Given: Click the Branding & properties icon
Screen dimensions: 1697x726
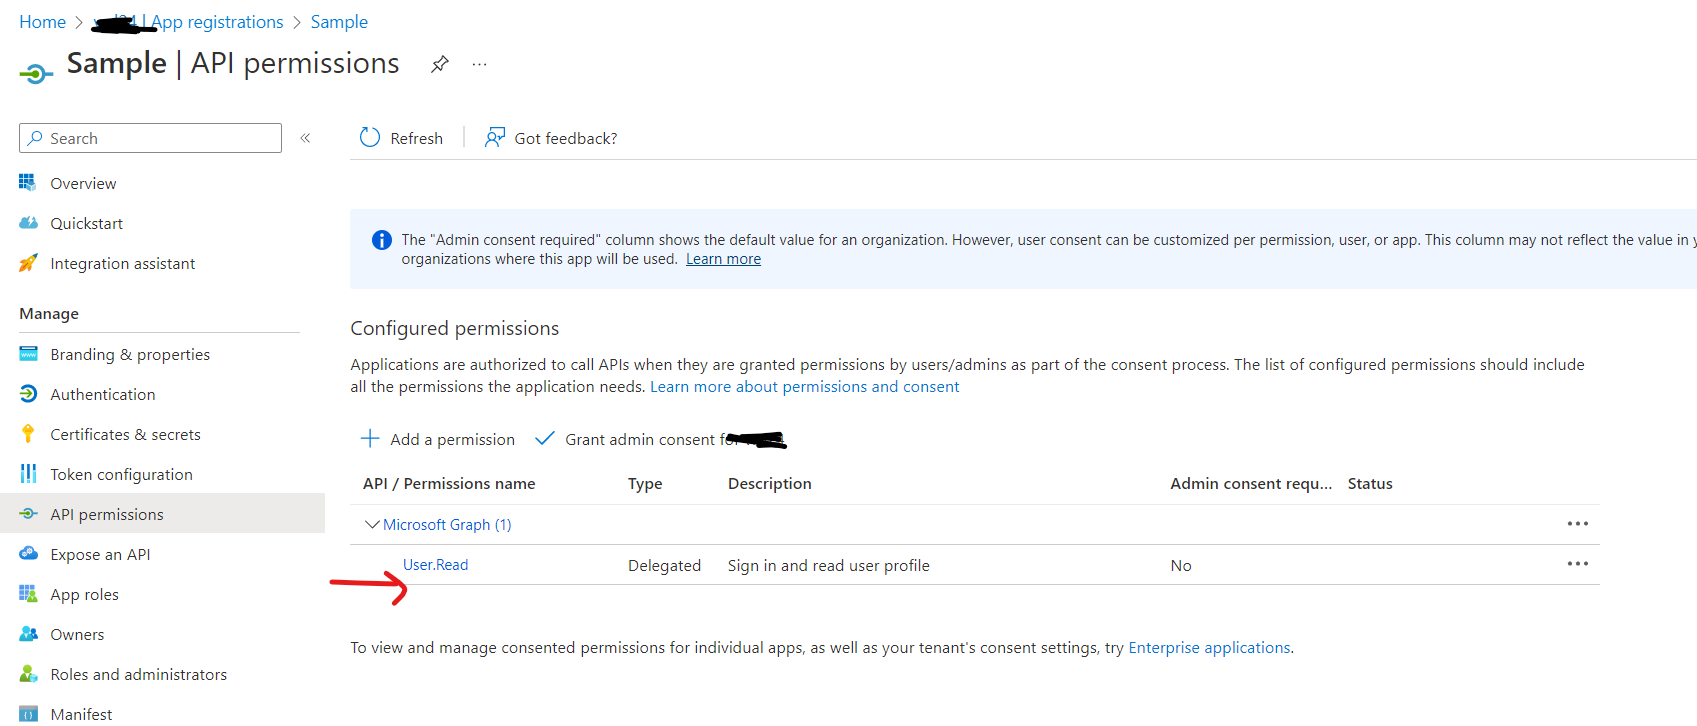Looking at the screenshot, I should click(x=28, y=354).
